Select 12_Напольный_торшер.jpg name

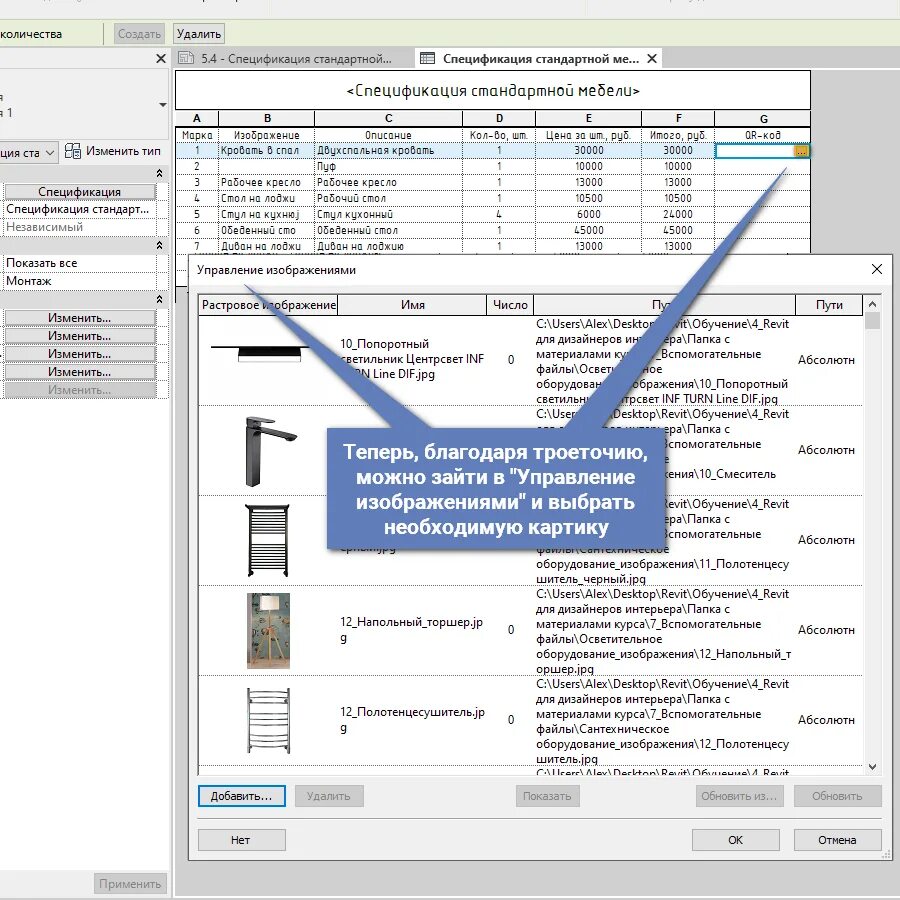pos(412,630)
